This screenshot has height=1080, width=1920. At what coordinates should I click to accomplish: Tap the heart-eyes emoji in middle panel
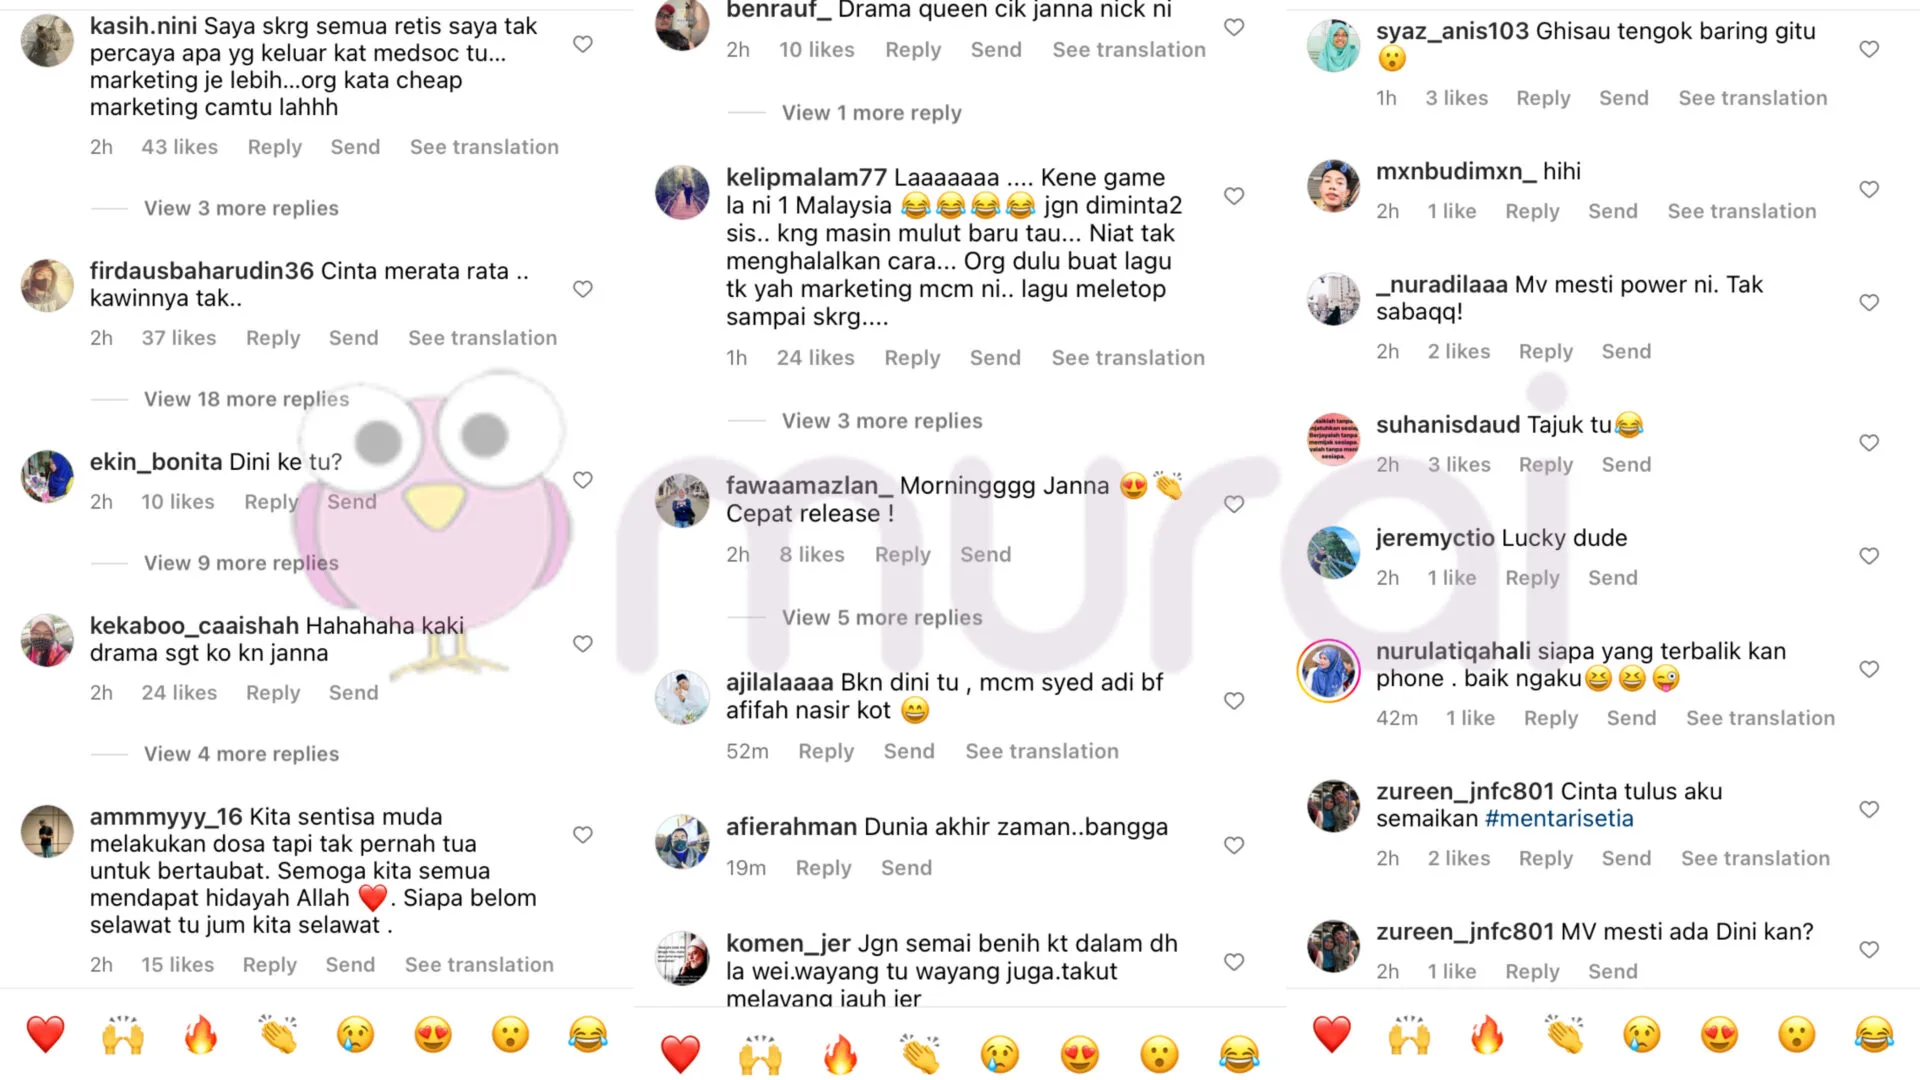tap(1080, 1054)
